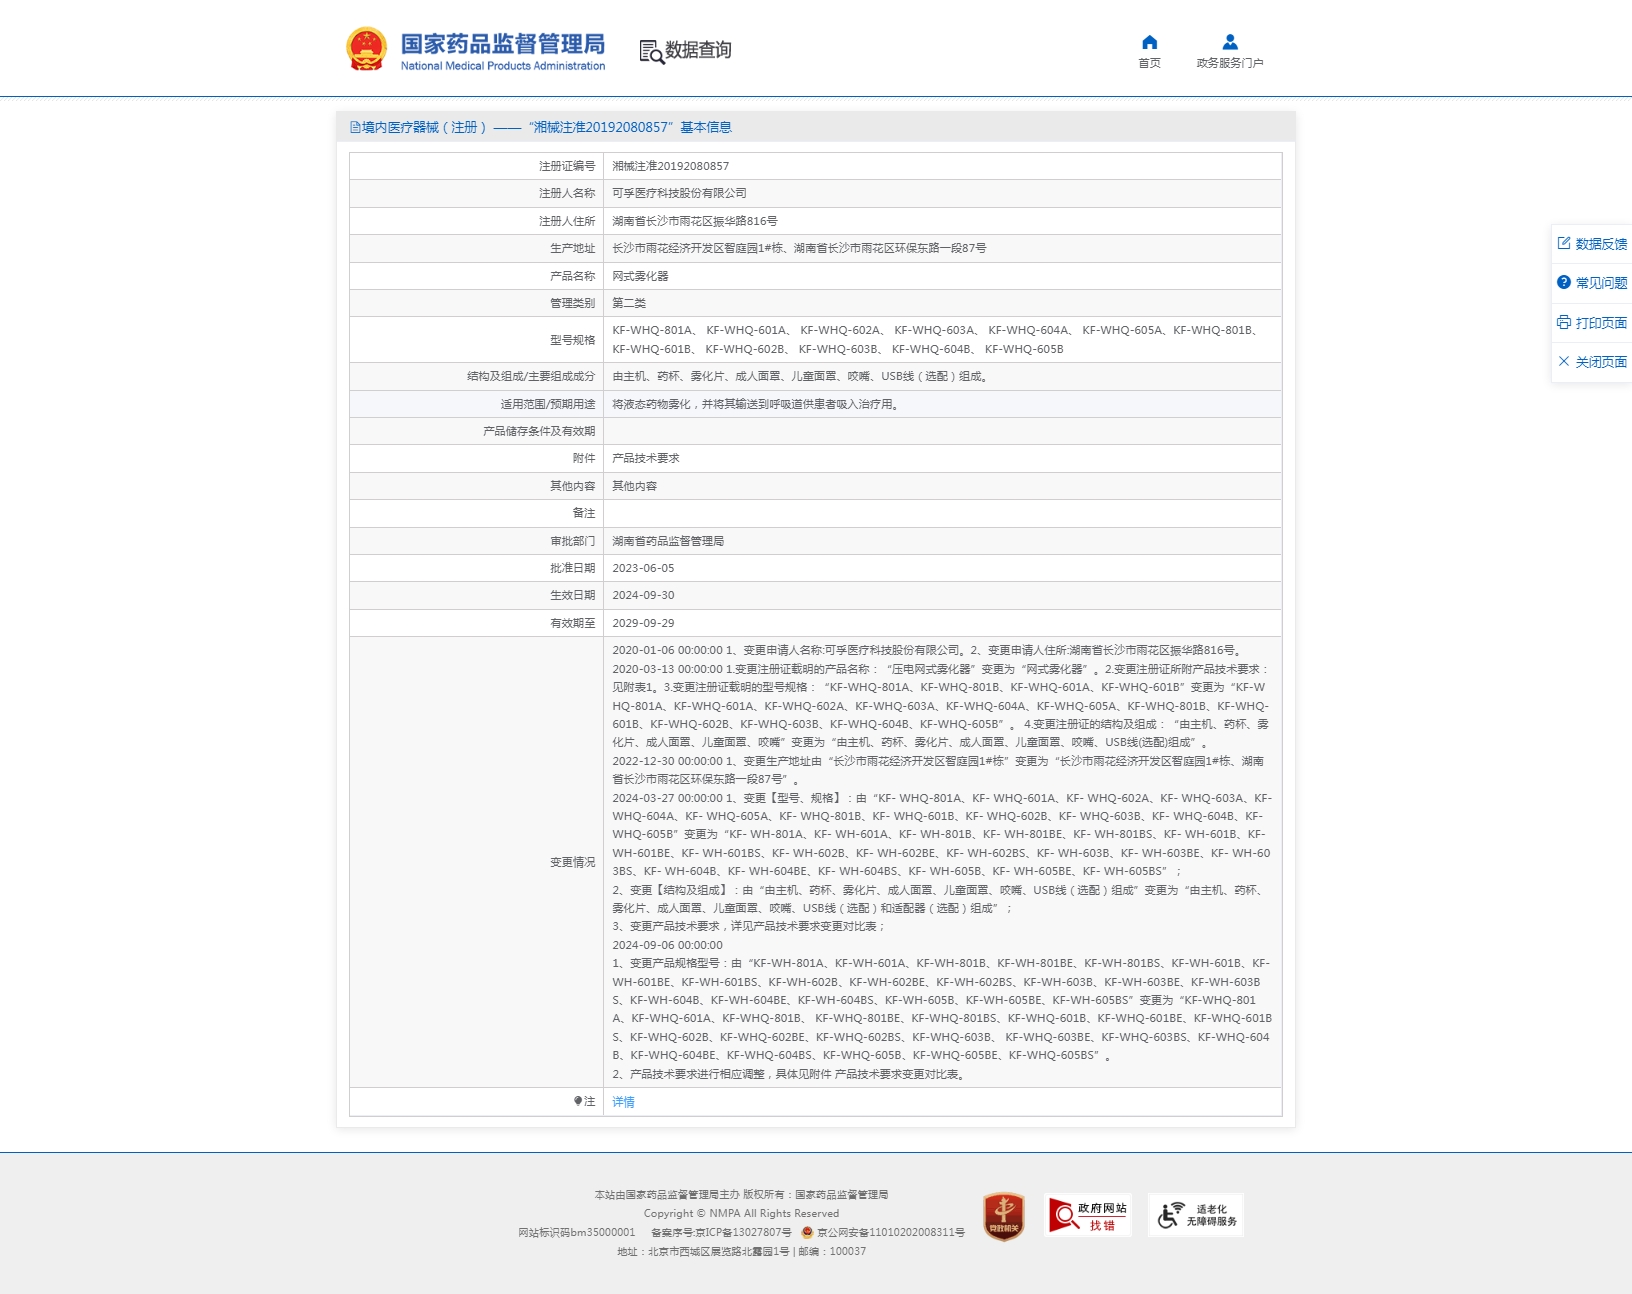Screen dimensions: 1632x1294
Task: Open the 数据反馈 feedback tool
Action: pyautogui.click(x=1592, y=243)
